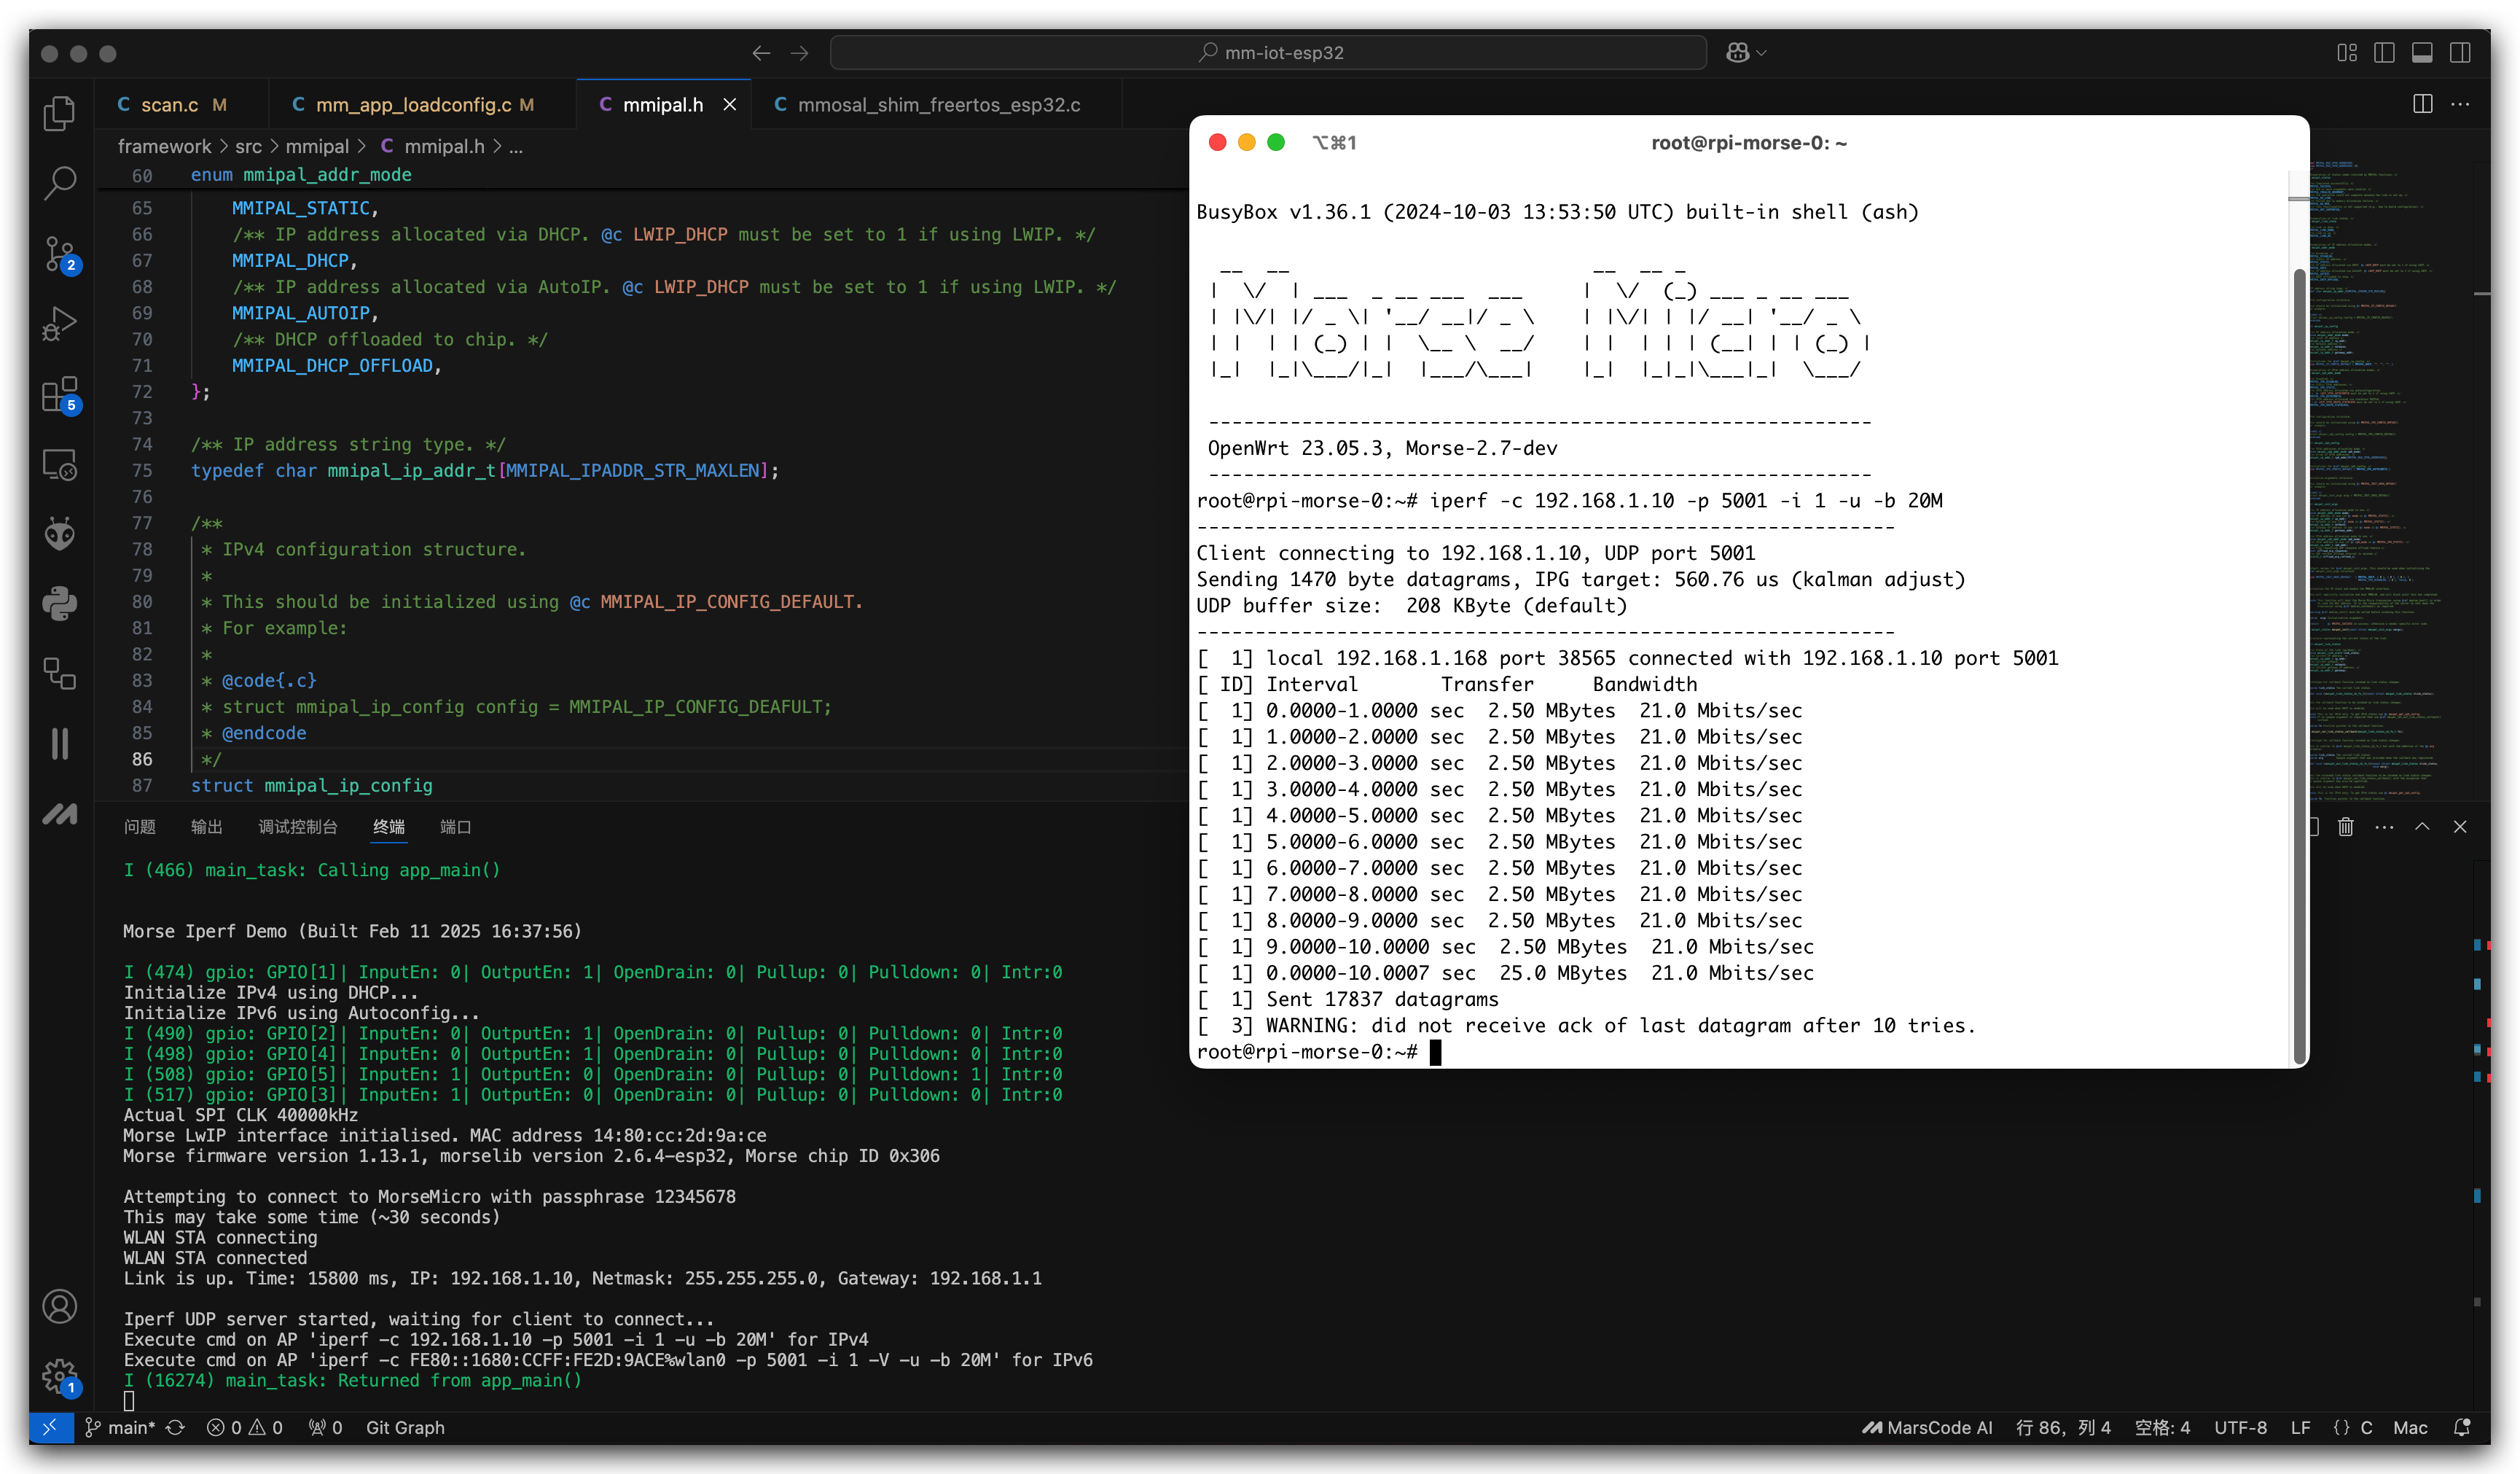
Task: Expand breadcrumb ellipsis symbol item
Action: (516, 146)
